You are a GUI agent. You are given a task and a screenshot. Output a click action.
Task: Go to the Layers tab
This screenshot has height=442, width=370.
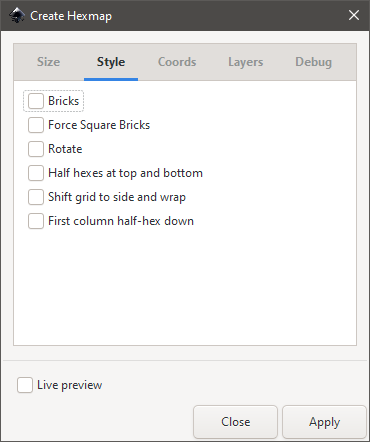(246, 62)
